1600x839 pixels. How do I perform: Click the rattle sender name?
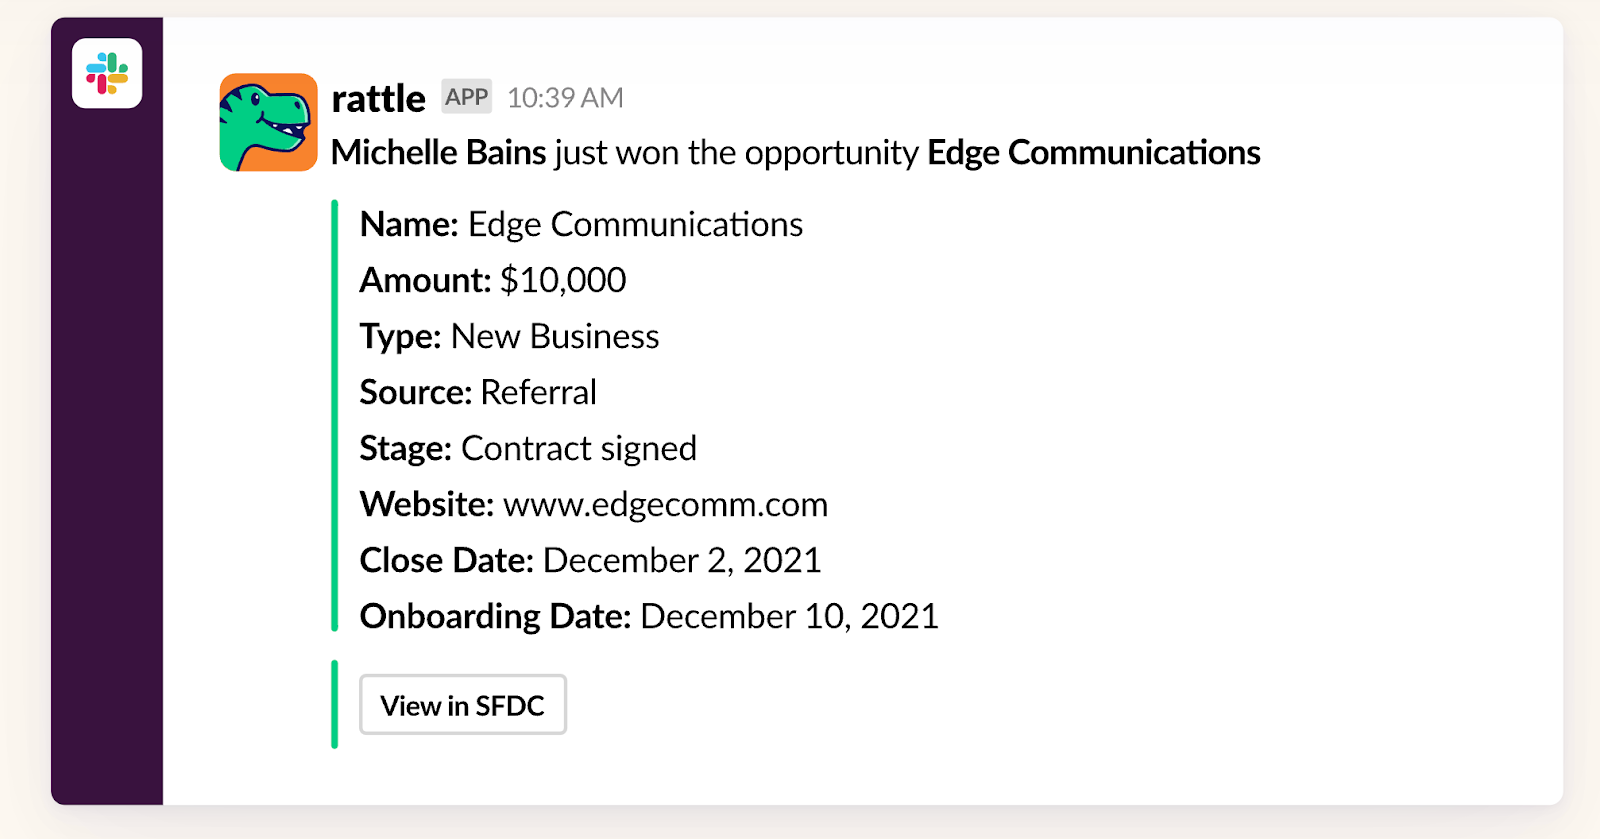(378, 98)
